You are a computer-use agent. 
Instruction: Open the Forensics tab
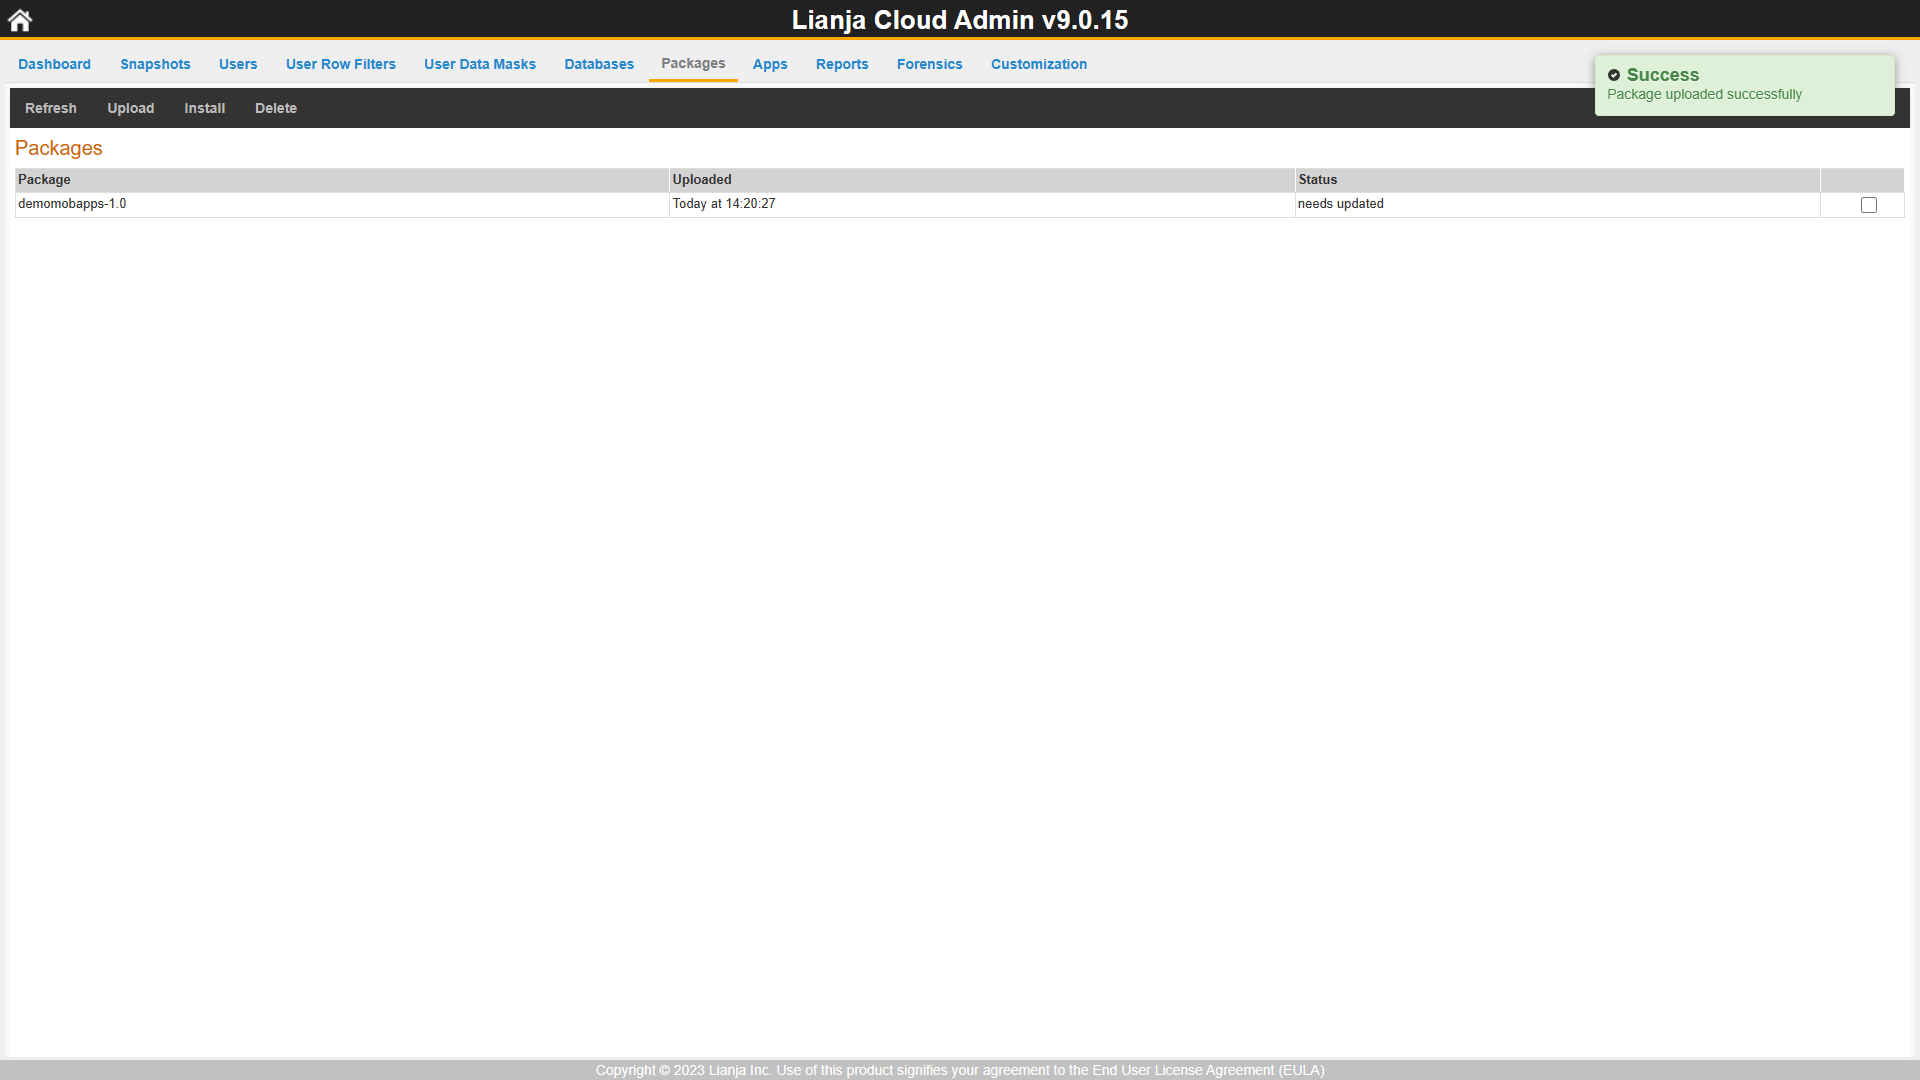tap(929, 64)
